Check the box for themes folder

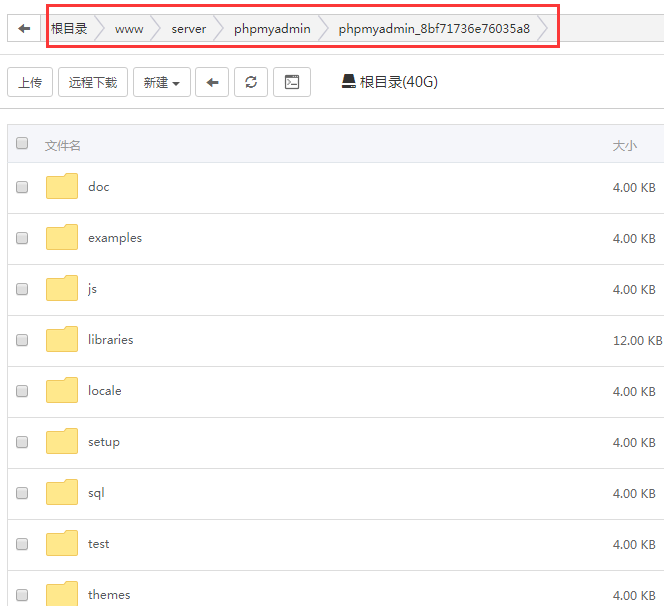(x=22, y=595)
